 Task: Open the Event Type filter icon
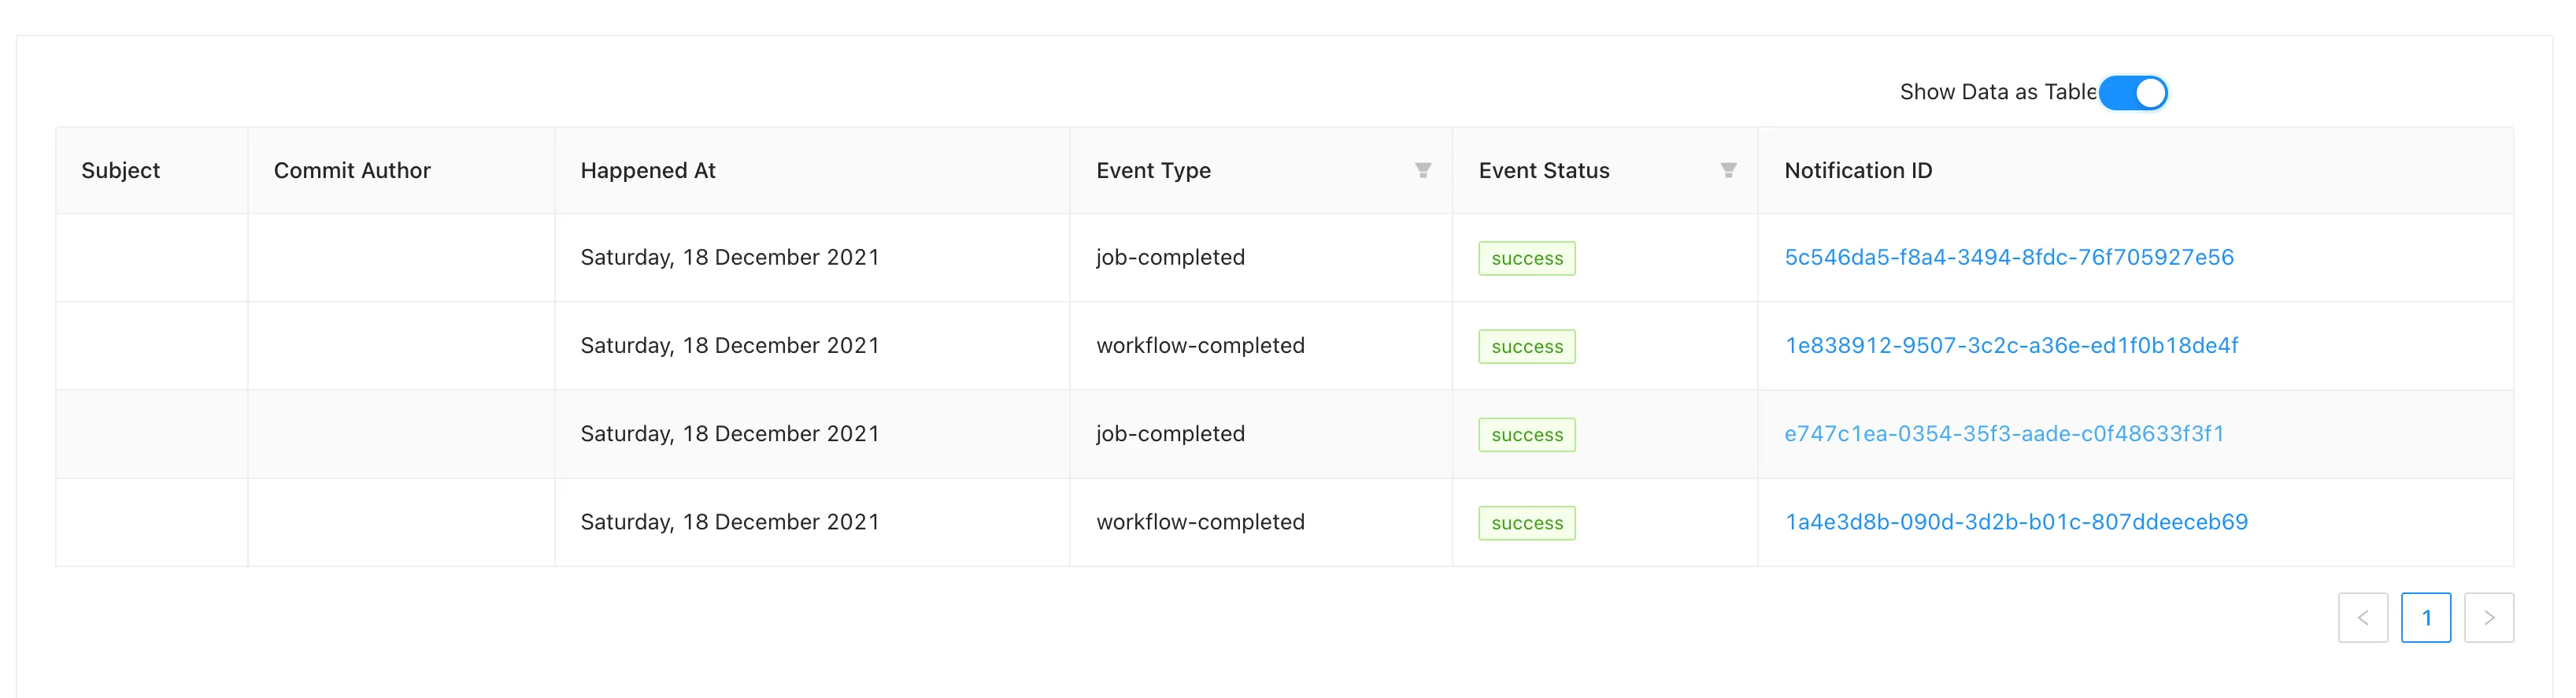[1422, 171]
